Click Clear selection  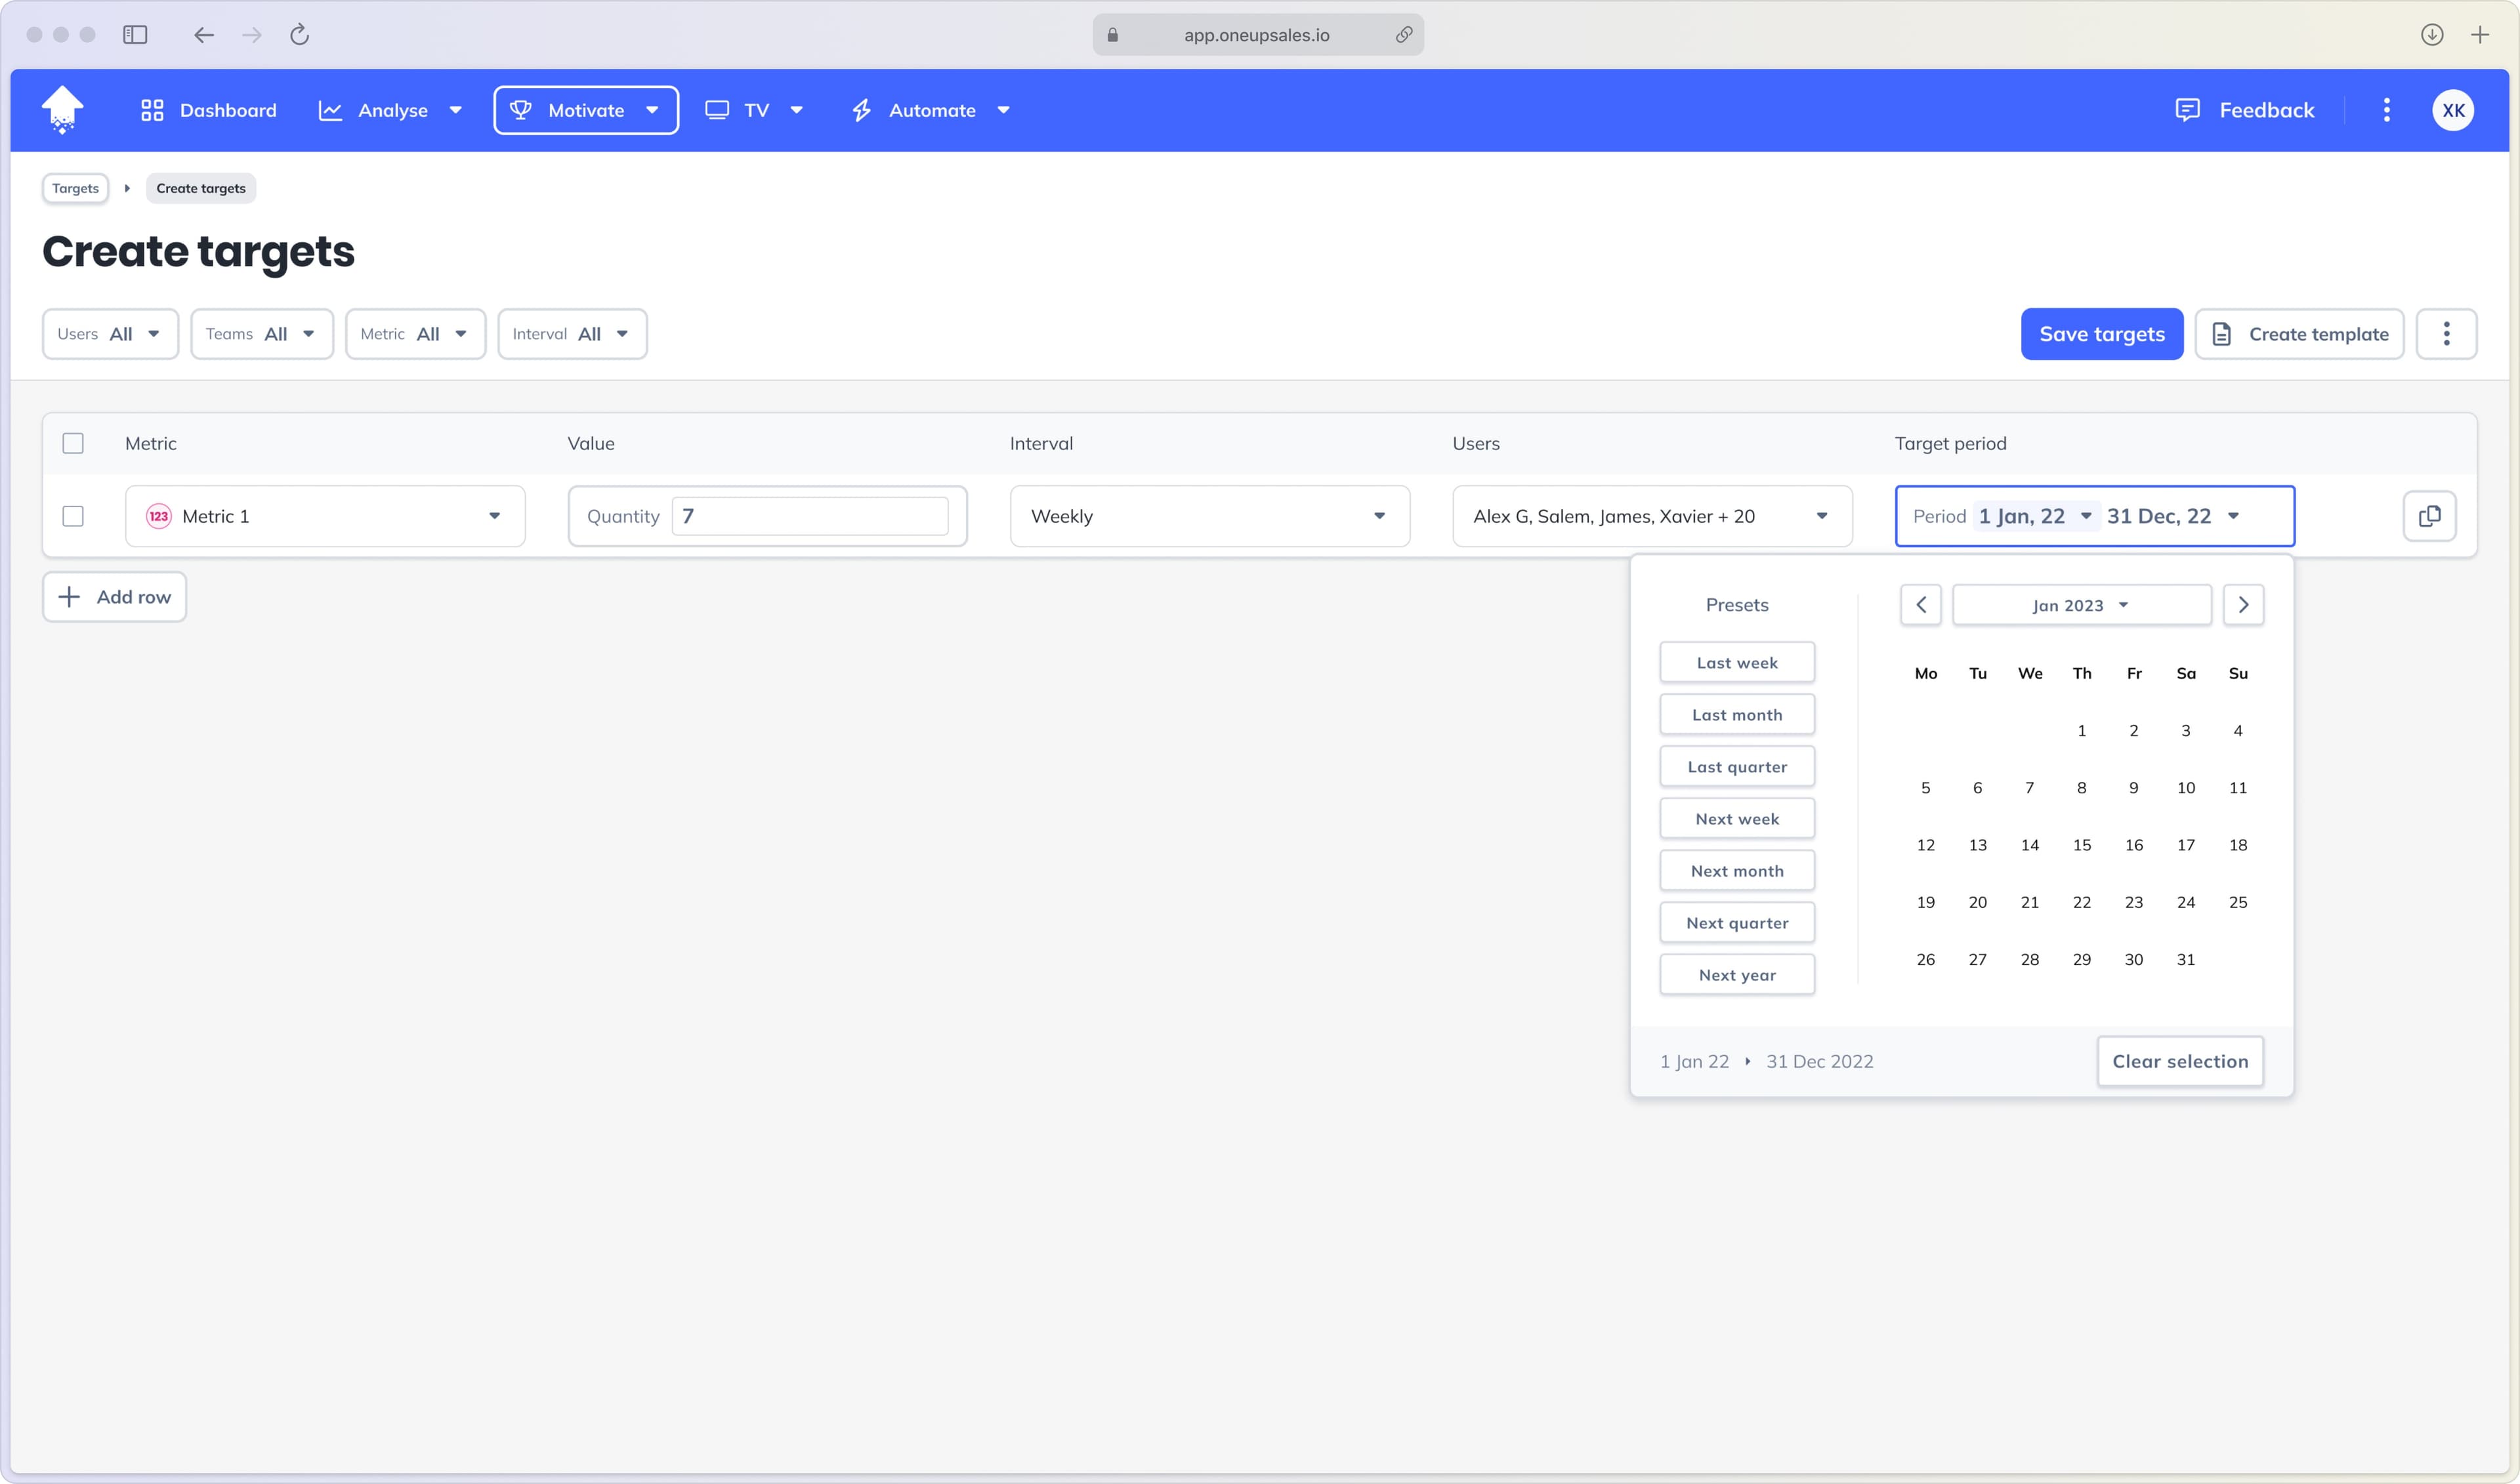tap(2180, 1061)
